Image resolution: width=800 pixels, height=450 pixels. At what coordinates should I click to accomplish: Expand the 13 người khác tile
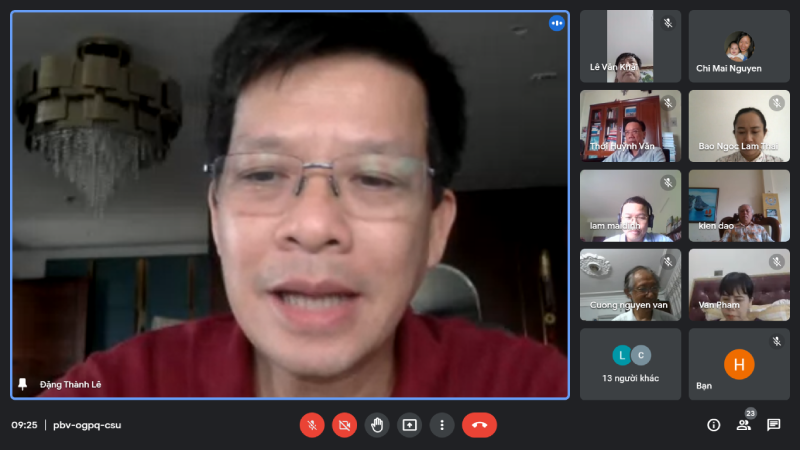coord(630,364)
